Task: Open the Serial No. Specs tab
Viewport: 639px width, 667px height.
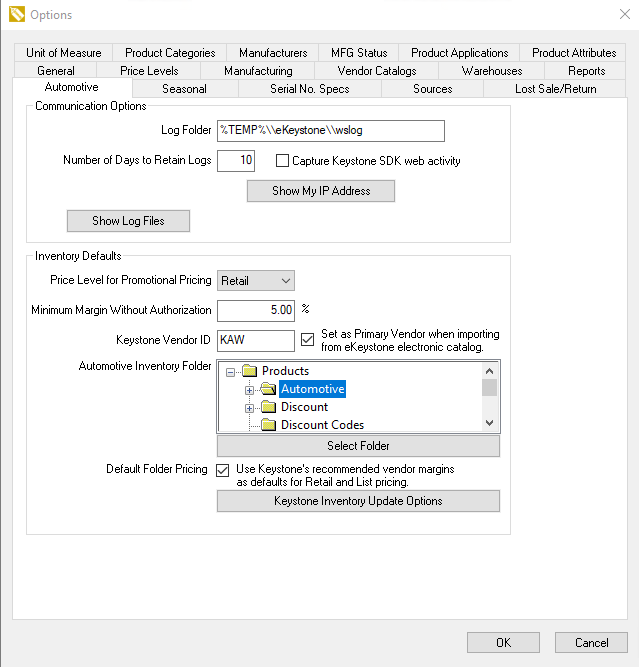Action: pyautogui.click(x=310, y=89)
